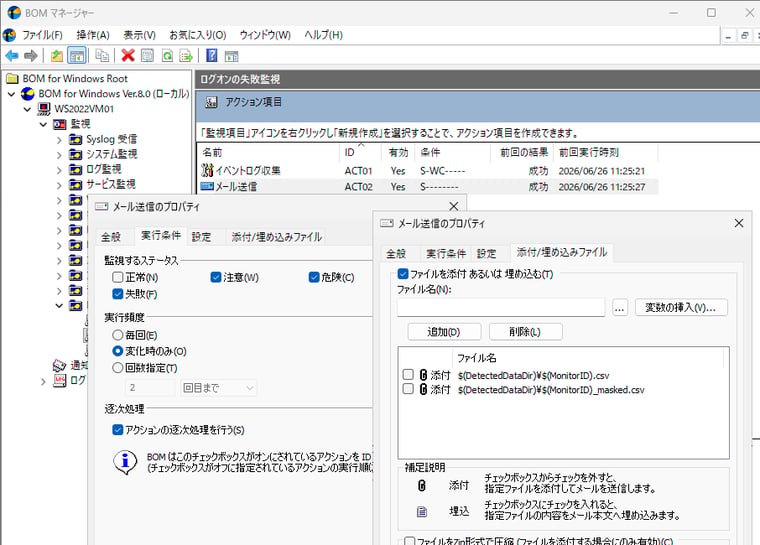The height and width of the screenshot is (545, 760).
Task: Toggle アクションの逐次処理を行う(S) checkbox
Action: [118, 430]
